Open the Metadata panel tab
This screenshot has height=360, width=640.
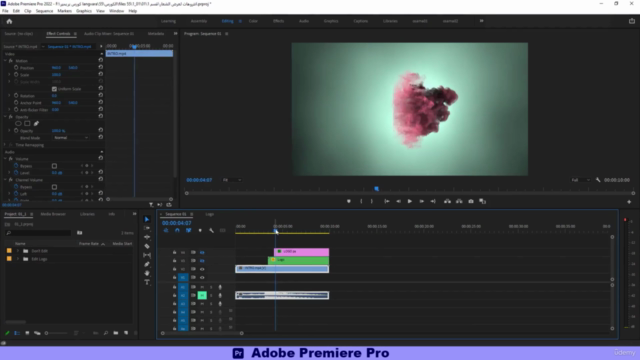[x=156, y=34]
